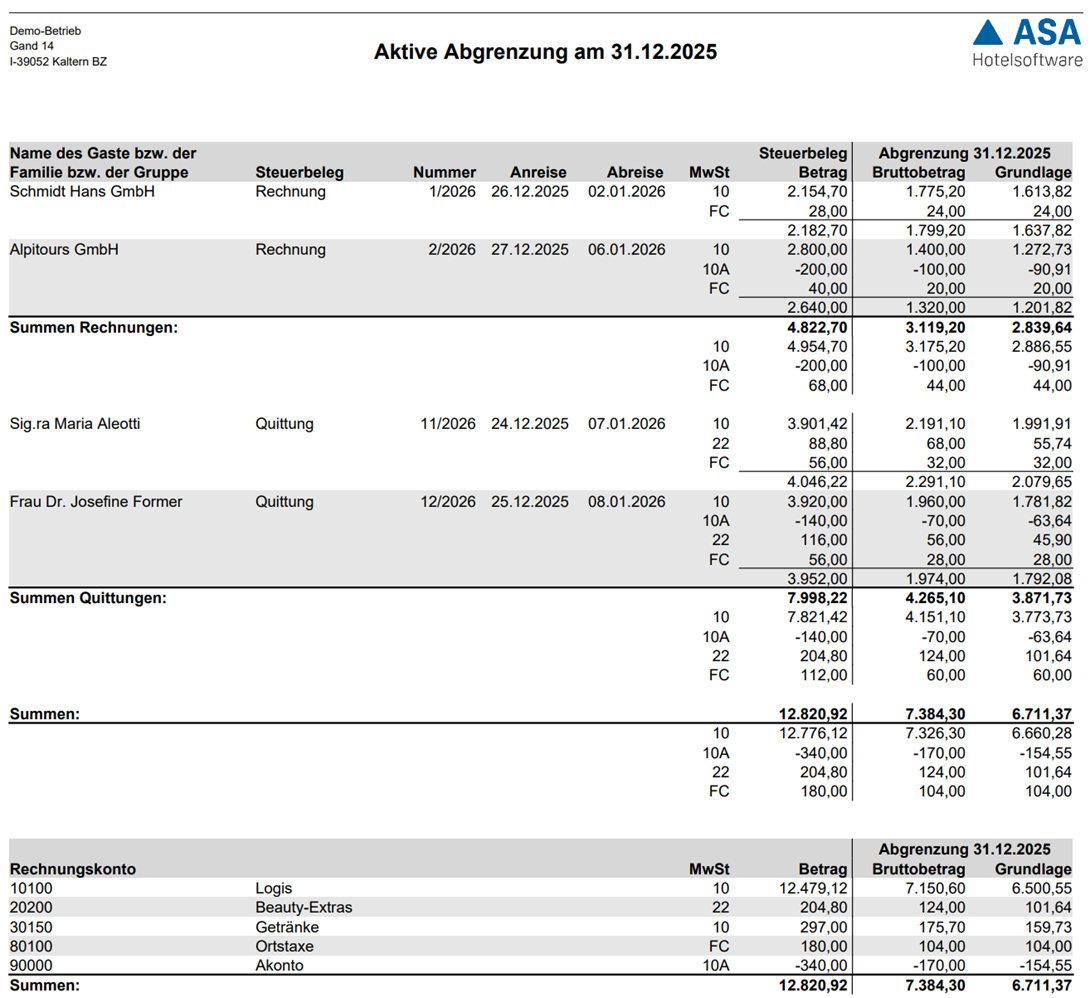Click the Abreise column header
Viewport: 1090px width, 998px height.
point(634,172)
